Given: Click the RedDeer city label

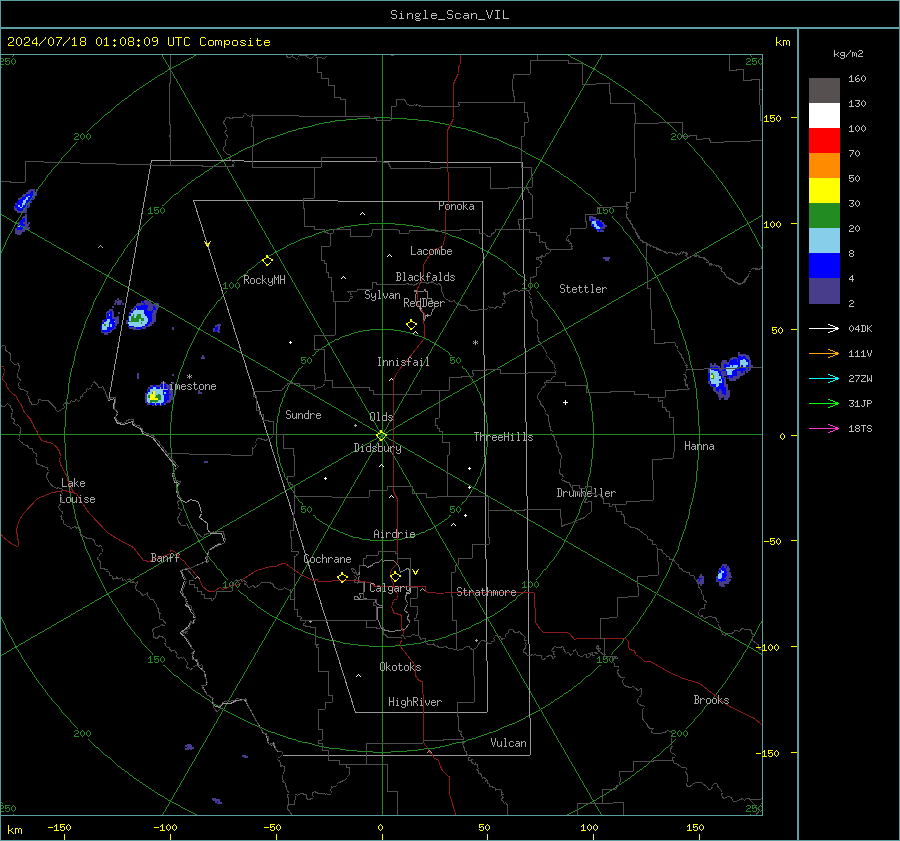Looking at the screenshot, I should click(x=424, y=303).
